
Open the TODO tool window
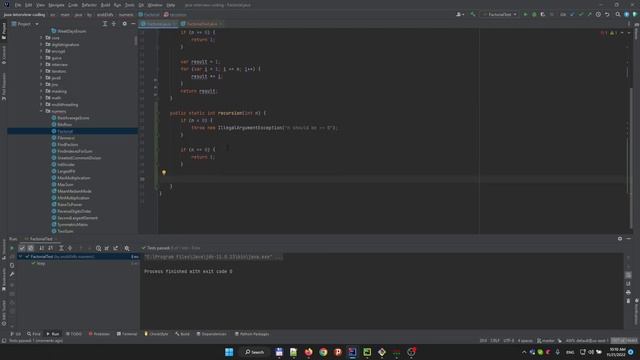[x=74, y=334]
